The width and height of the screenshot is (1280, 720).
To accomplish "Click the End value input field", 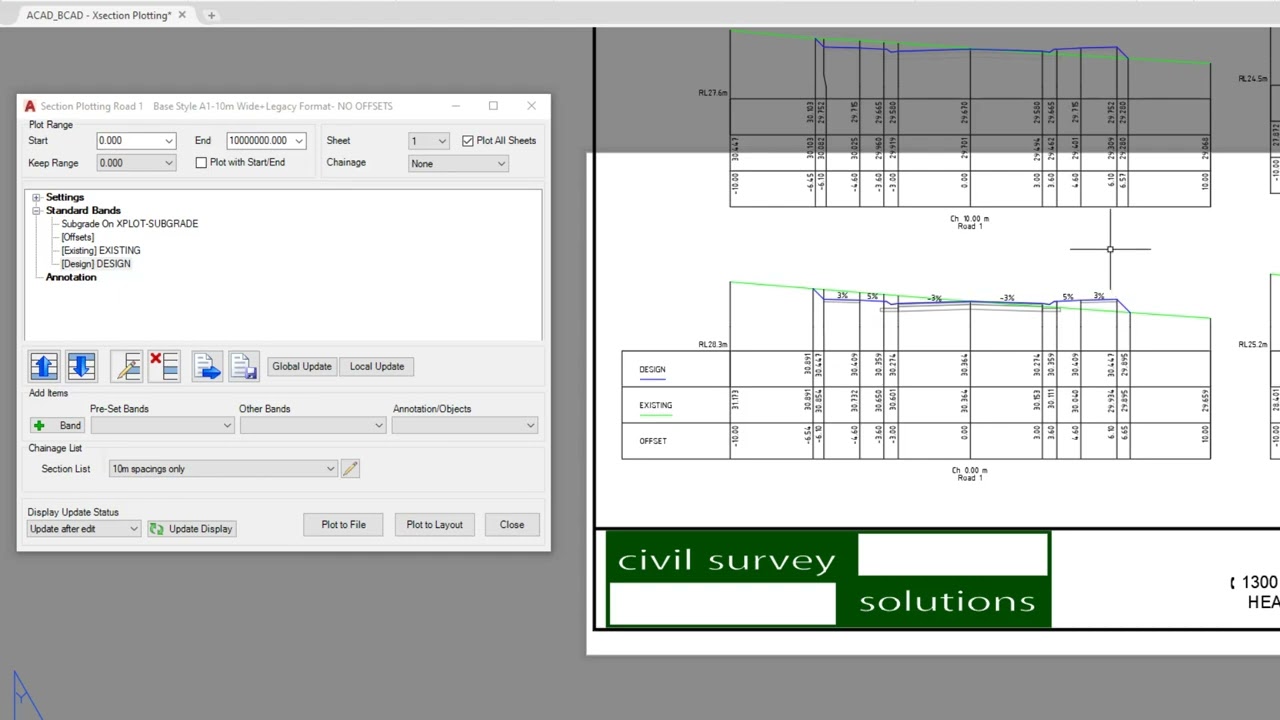I will 259,141.
